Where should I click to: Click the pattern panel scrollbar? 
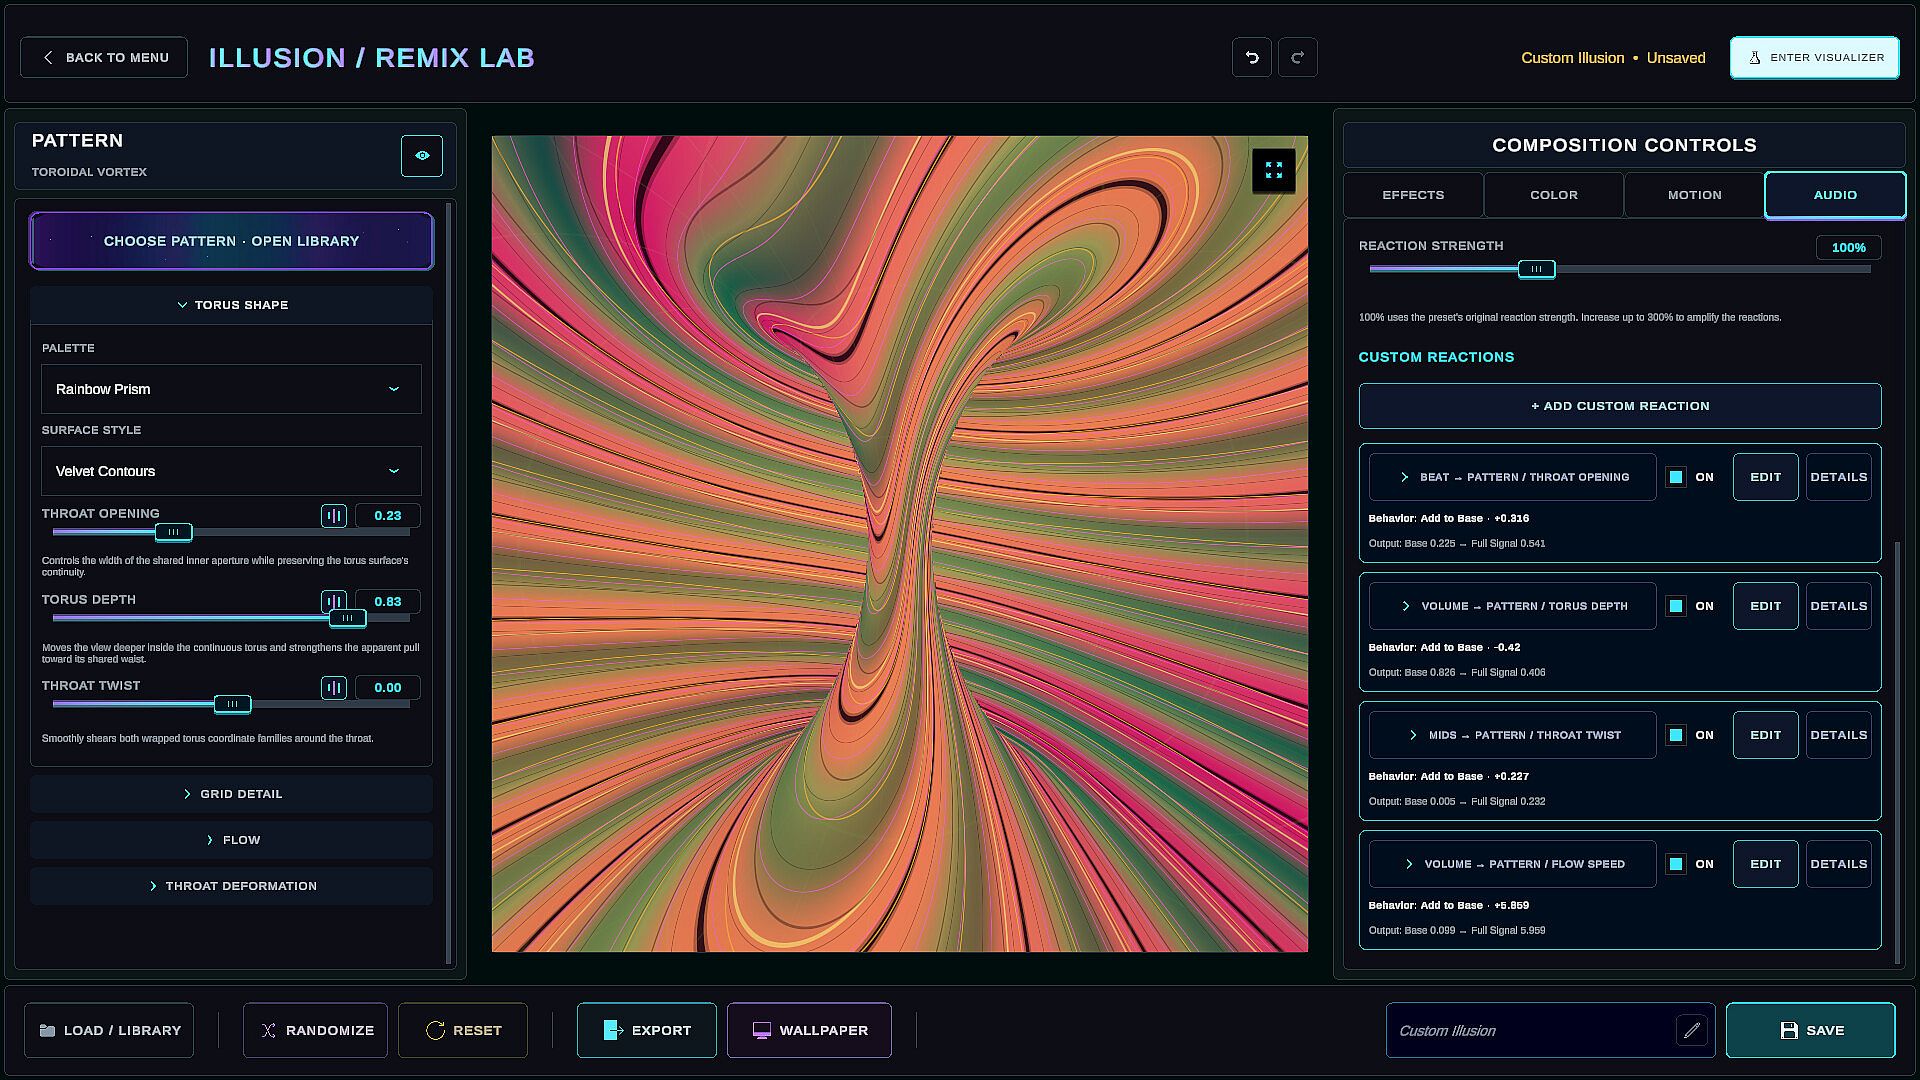[448, 583]
